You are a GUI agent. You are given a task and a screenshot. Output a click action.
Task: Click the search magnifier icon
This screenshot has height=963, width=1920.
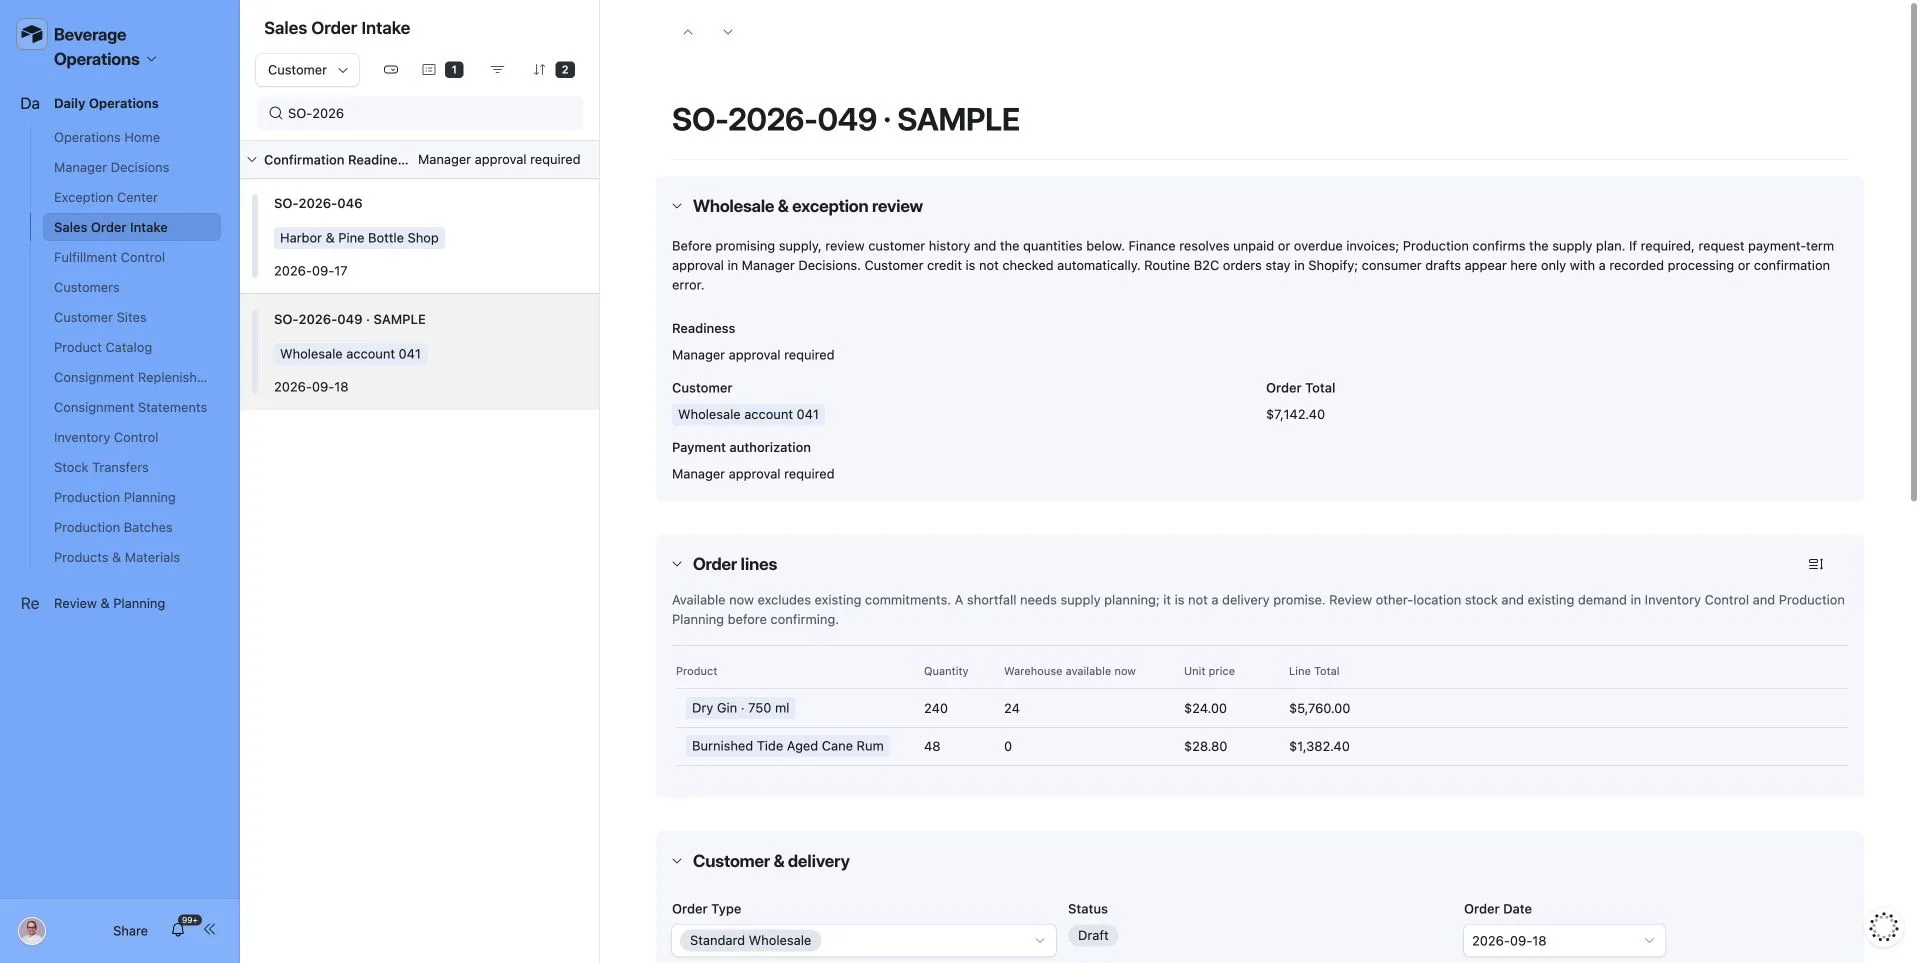pyautogui.click(x=276, y=113)
